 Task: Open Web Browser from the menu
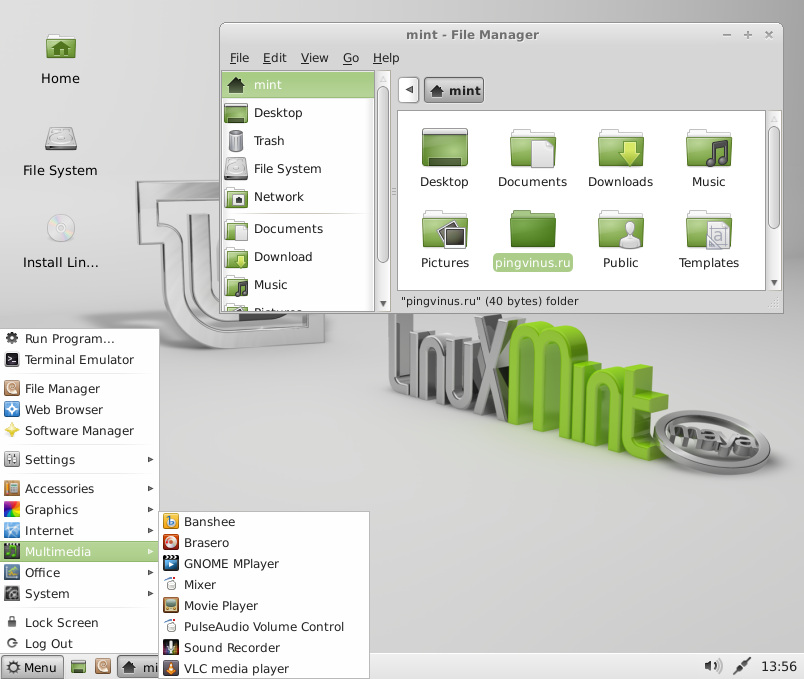79,410
